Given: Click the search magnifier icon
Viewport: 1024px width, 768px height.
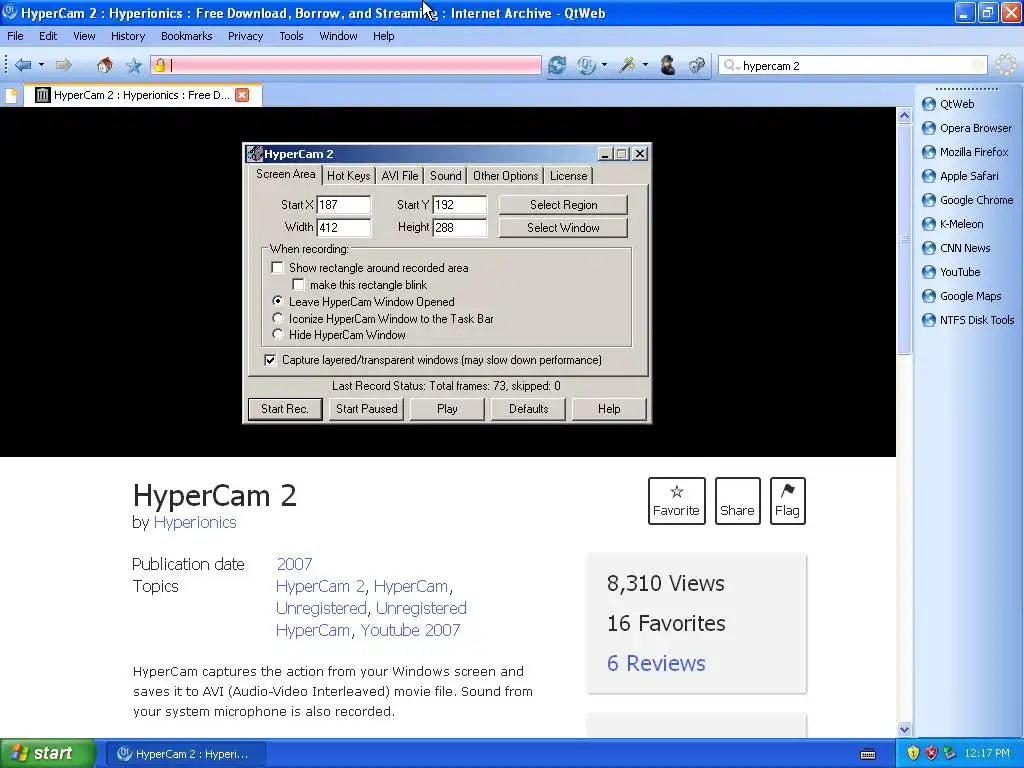Looking at the screenshot, I should click(x=729, y=65).
